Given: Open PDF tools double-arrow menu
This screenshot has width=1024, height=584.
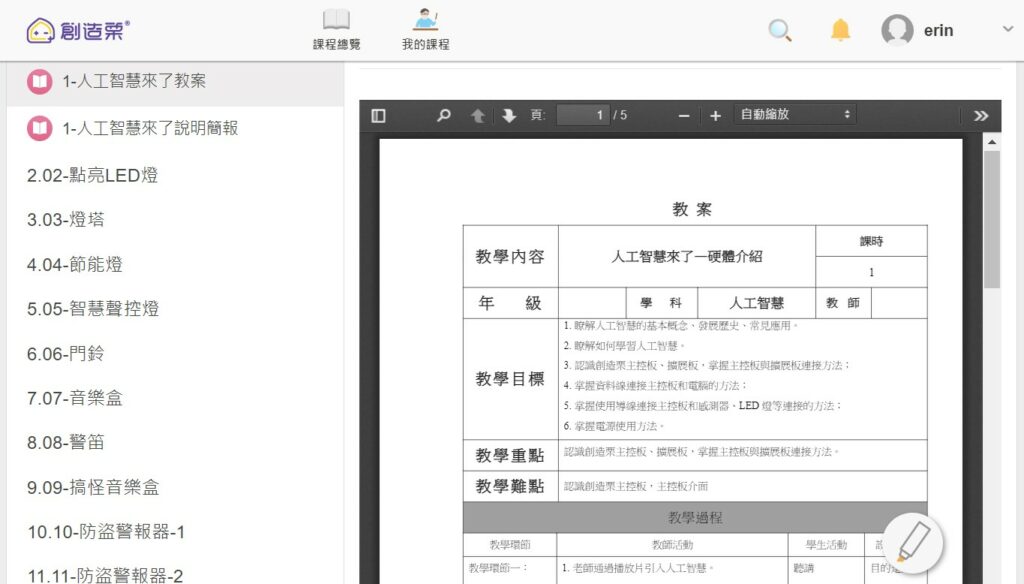Looking at the screenshot, I should point(981,116).
